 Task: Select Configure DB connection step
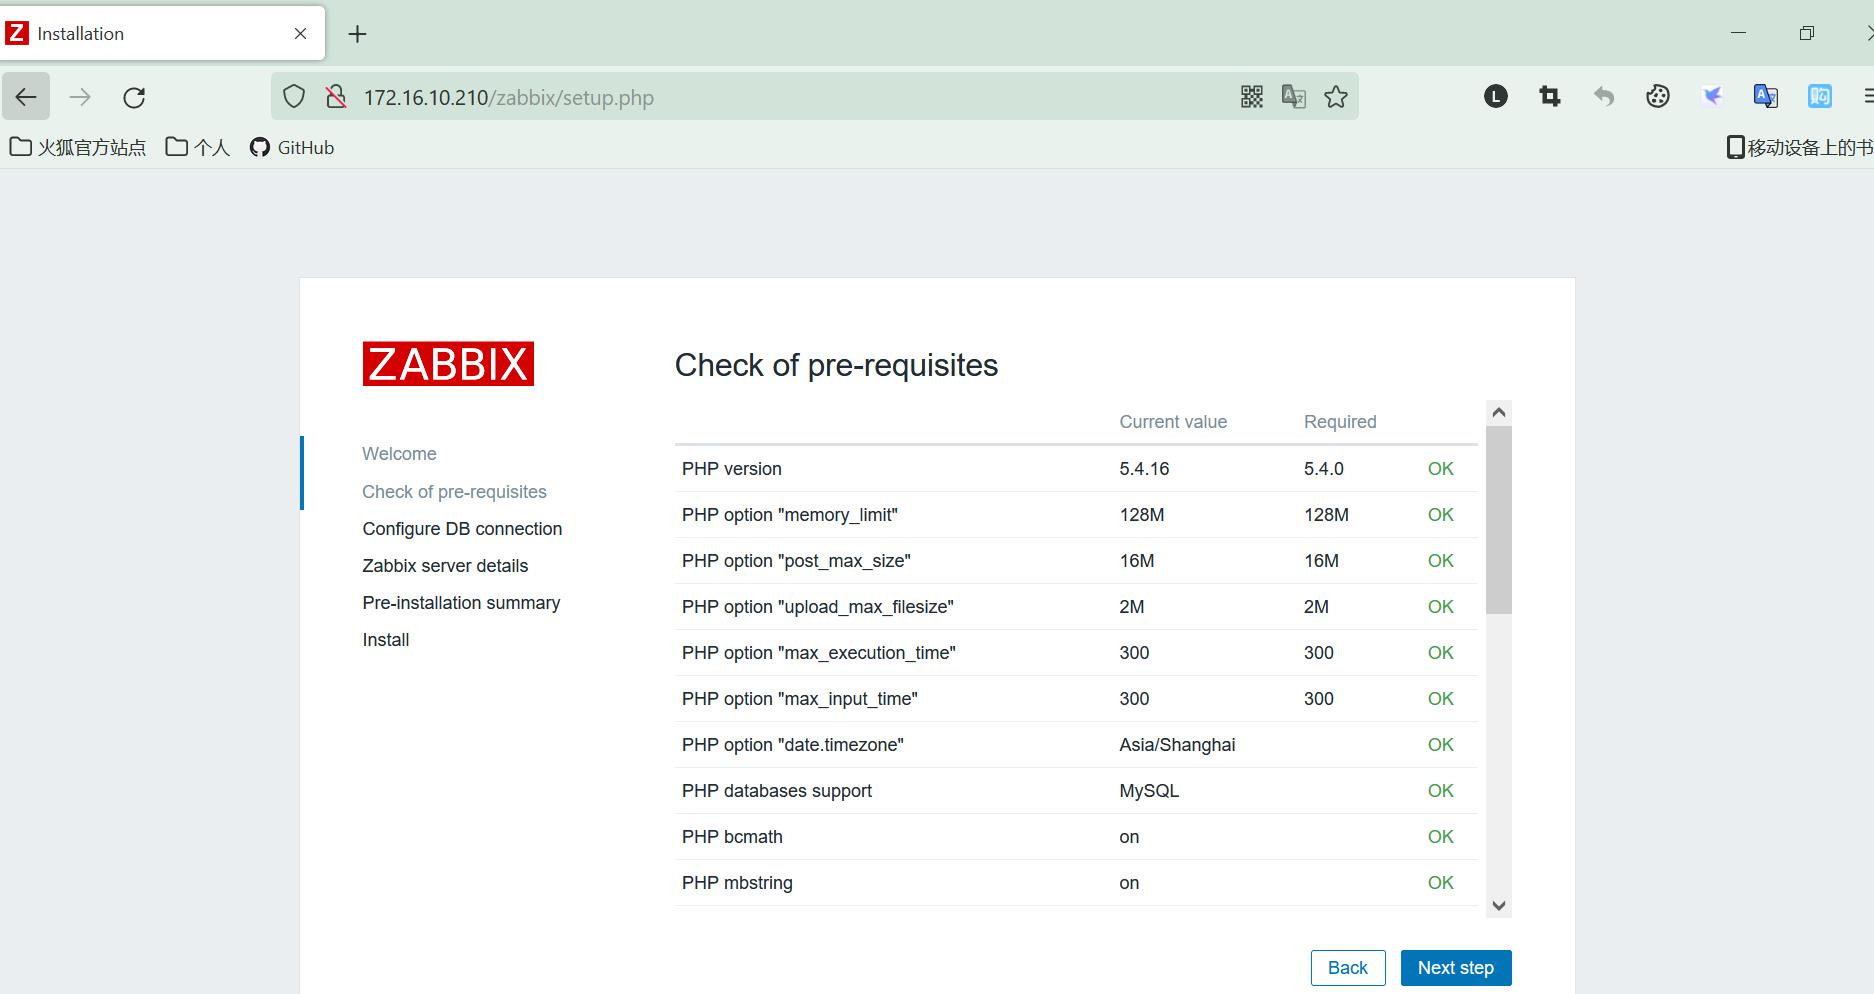click(462, 529)
